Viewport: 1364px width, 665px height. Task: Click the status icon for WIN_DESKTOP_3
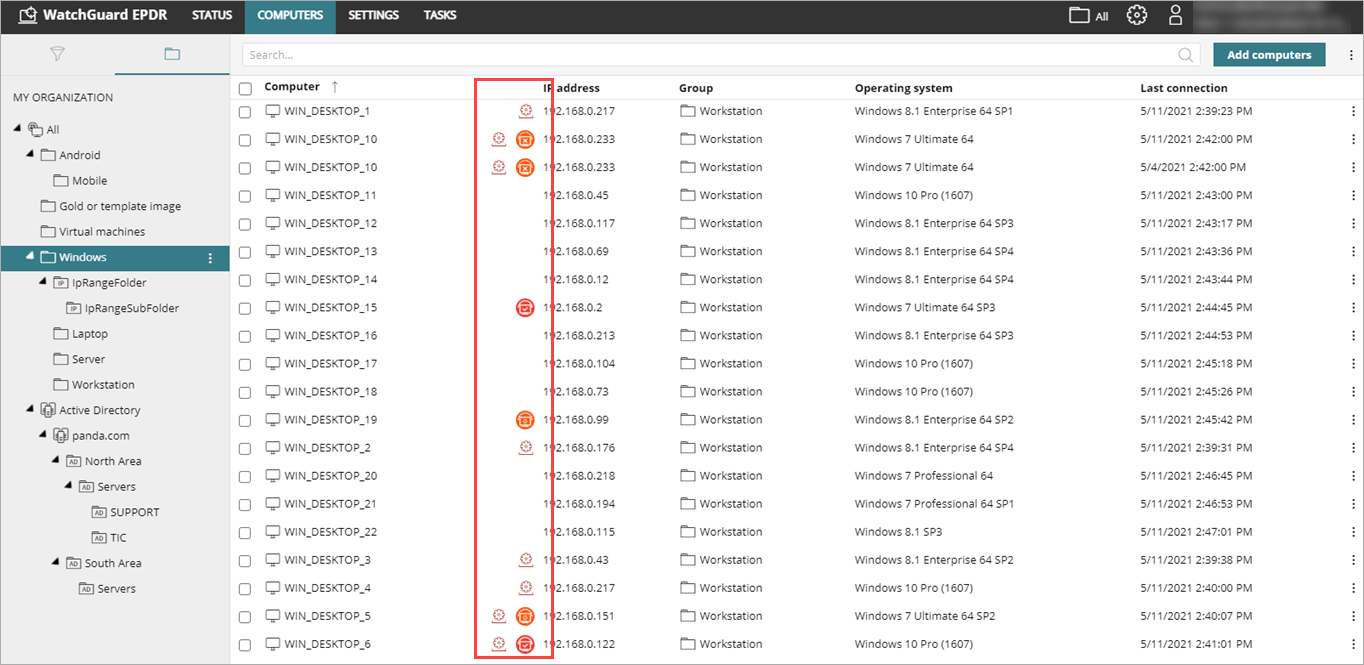point(525,559)
